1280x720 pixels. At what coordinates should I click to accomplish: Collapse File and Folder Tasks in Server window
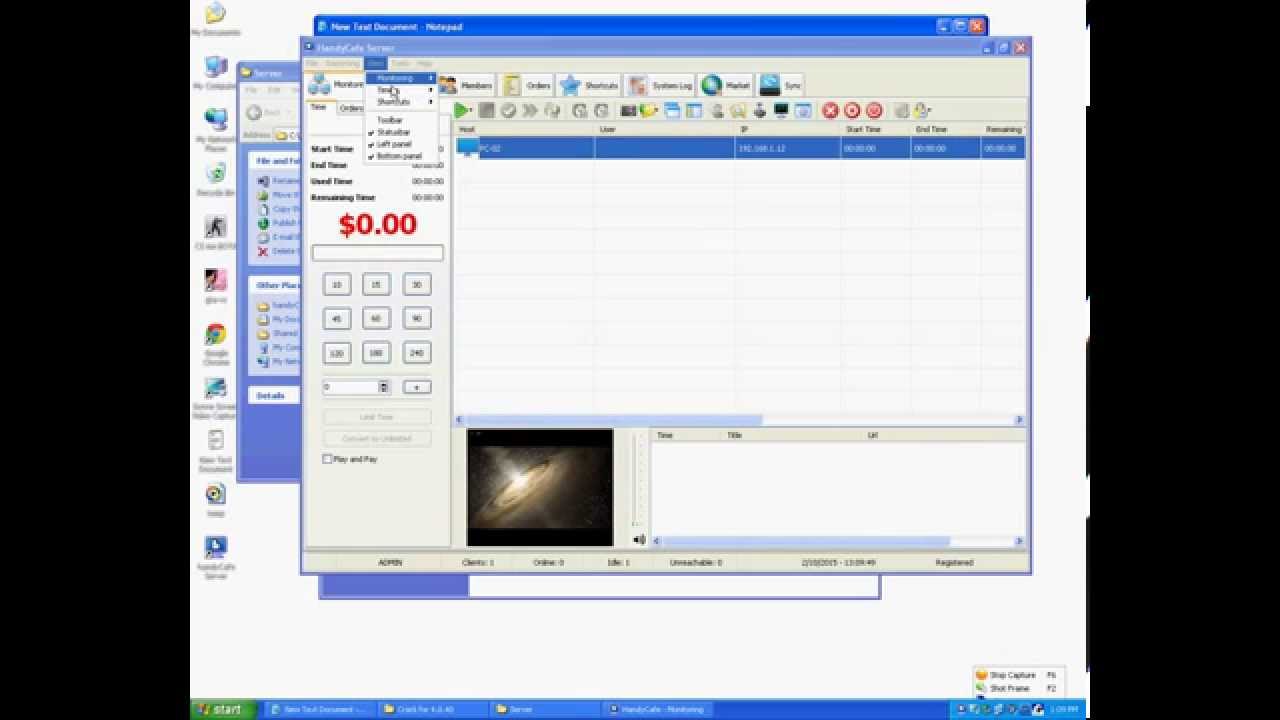click(x=274, y=161)
